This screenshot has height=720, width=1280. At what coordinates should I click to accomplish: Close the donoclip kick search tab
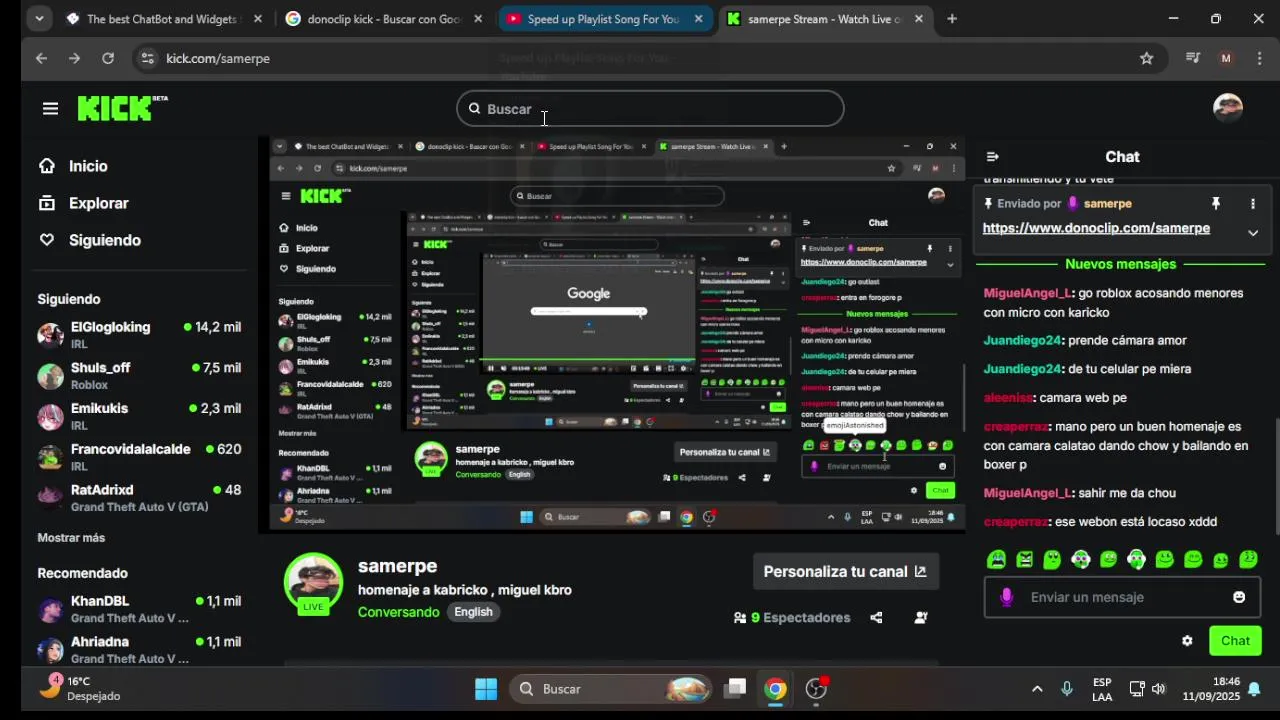[478, 18]
